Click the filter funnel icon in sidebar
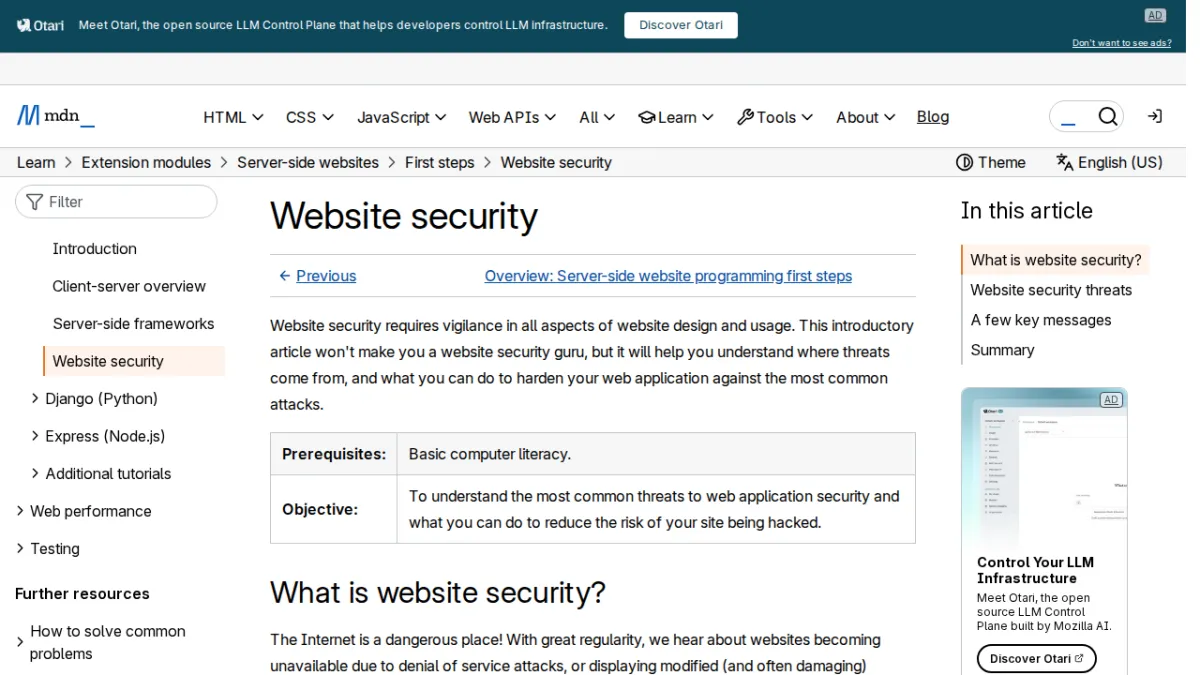Image resolution: width=1200 pixels, height=675 pixels. point(35,202)
